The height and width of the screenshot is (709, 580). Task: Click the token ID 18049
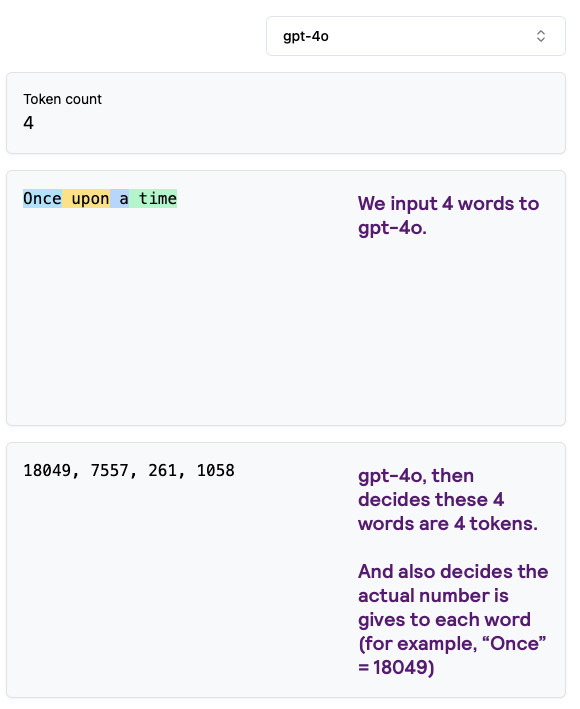pos(47,471)
